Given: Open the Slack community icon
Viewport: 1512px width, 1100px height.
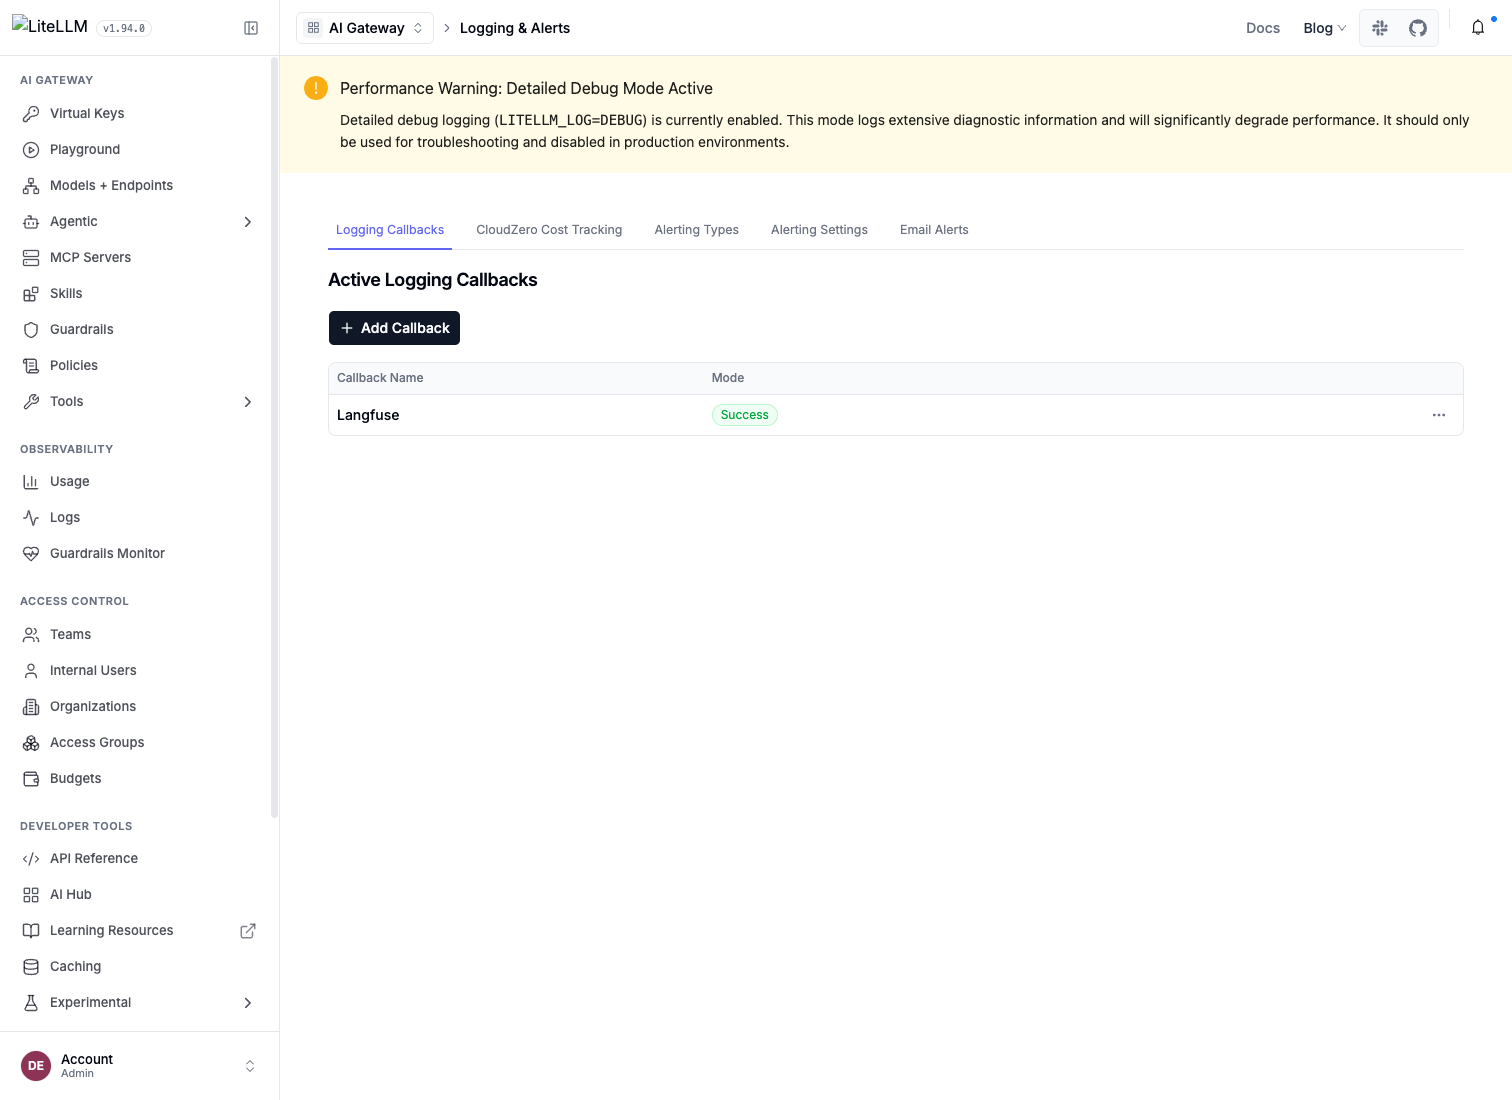Looking at the screenshot, I should pos(1380,28).
